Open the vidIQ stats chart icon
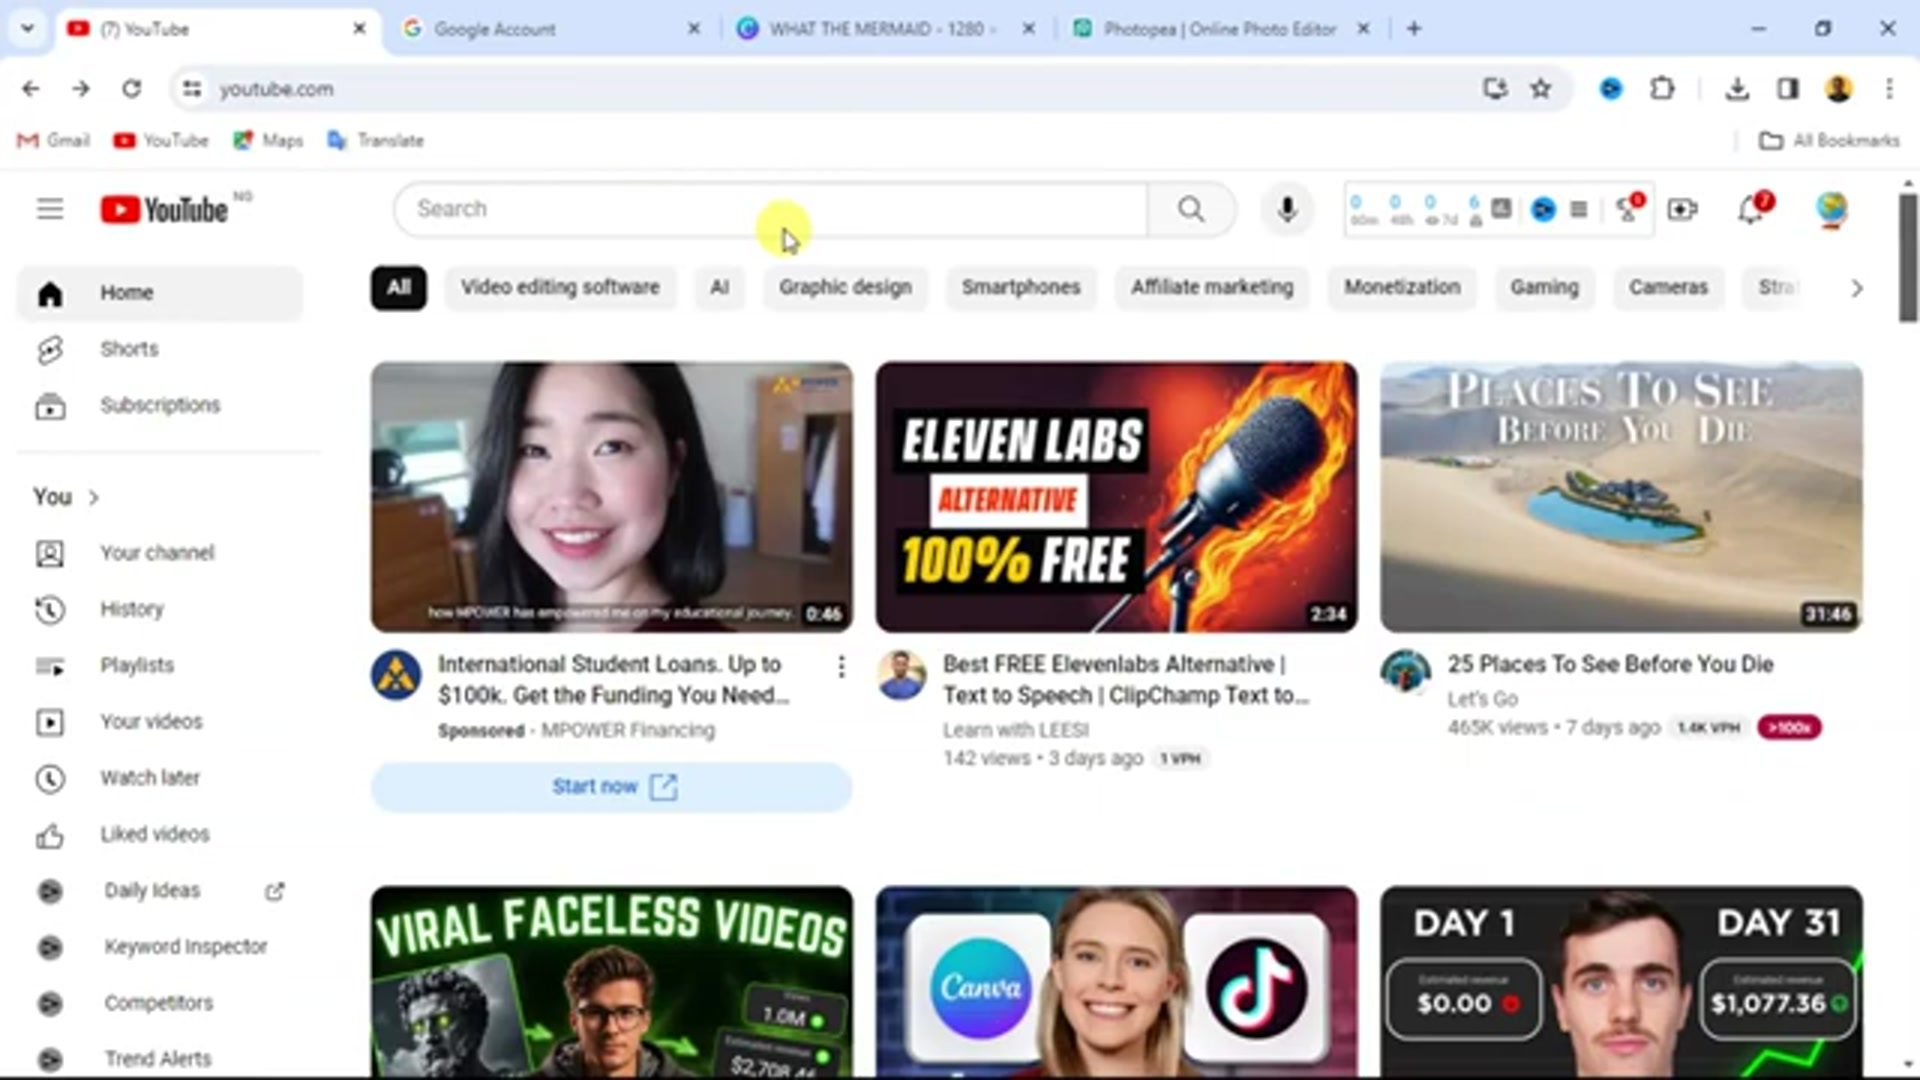The image size is (1920, 1080). pos(1501,208)
